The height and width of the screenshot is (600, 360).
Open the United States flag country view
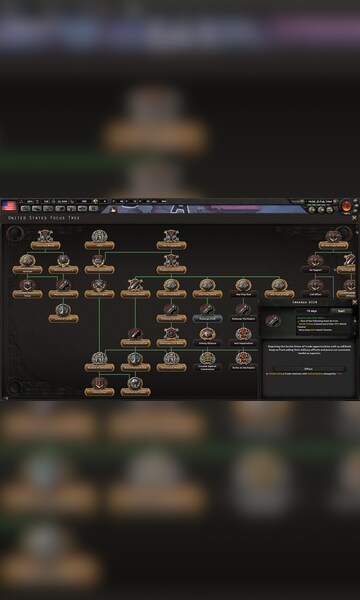[9, 206]
